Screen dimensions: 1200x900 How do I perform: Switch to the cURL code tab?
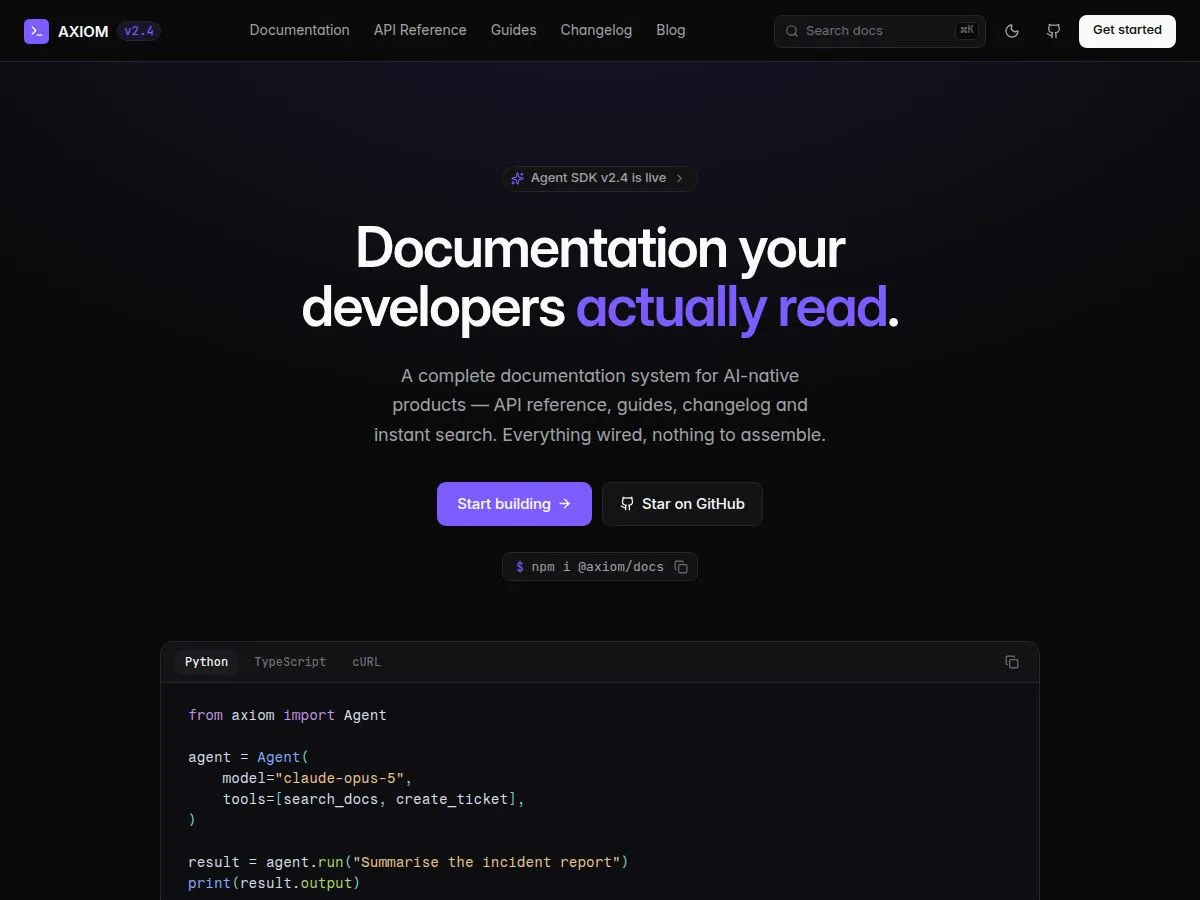[x=366, y=662]
